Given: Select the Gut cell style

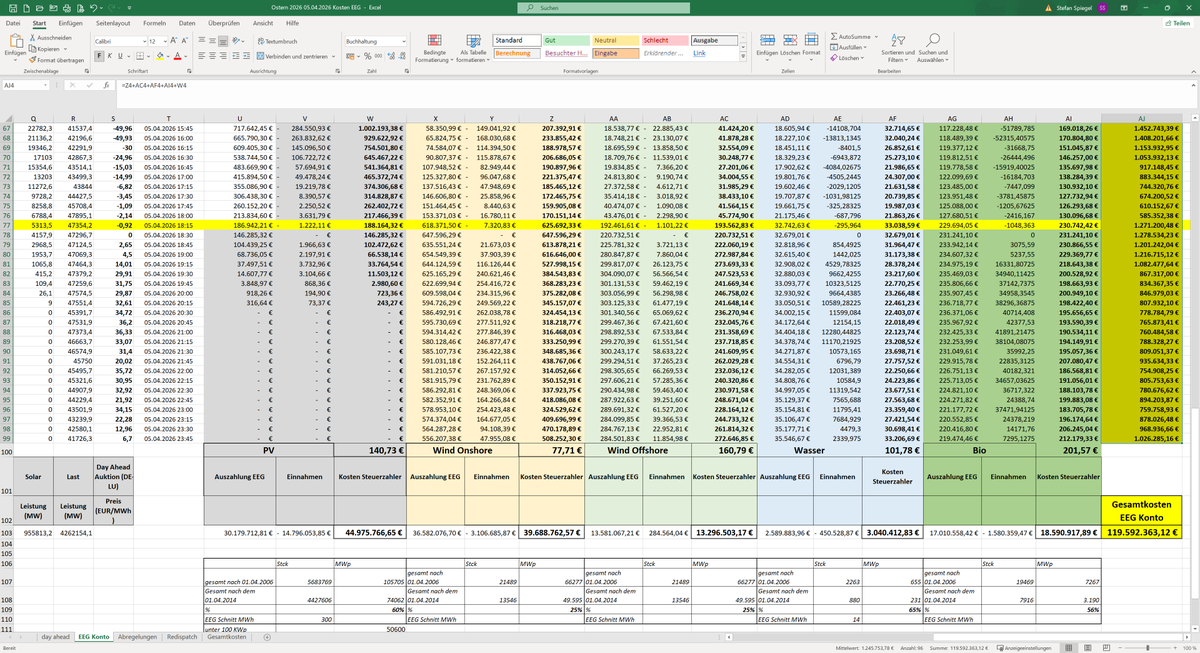Looking at the screenshot, I should click(x=567, y=40).
